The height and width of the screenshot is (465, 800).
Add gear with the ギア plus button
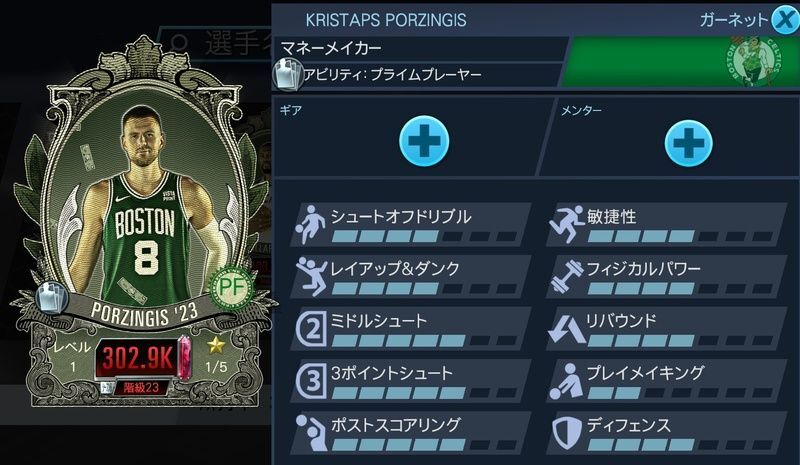pos(423,141)
